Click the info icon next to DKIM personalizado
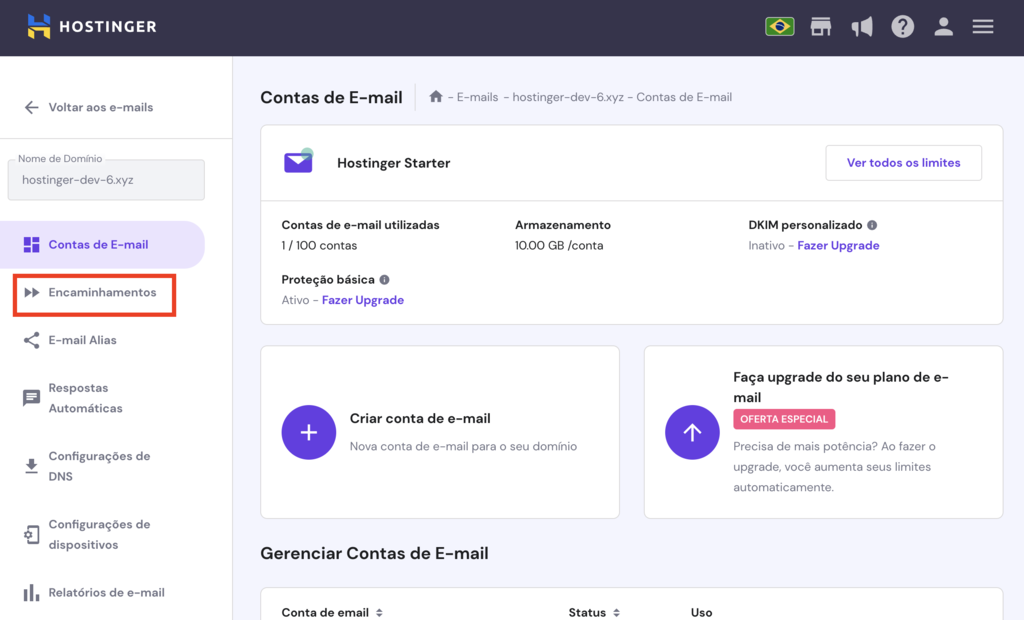The width and height of the screenshot is (1024, 620). coord(872,225)
